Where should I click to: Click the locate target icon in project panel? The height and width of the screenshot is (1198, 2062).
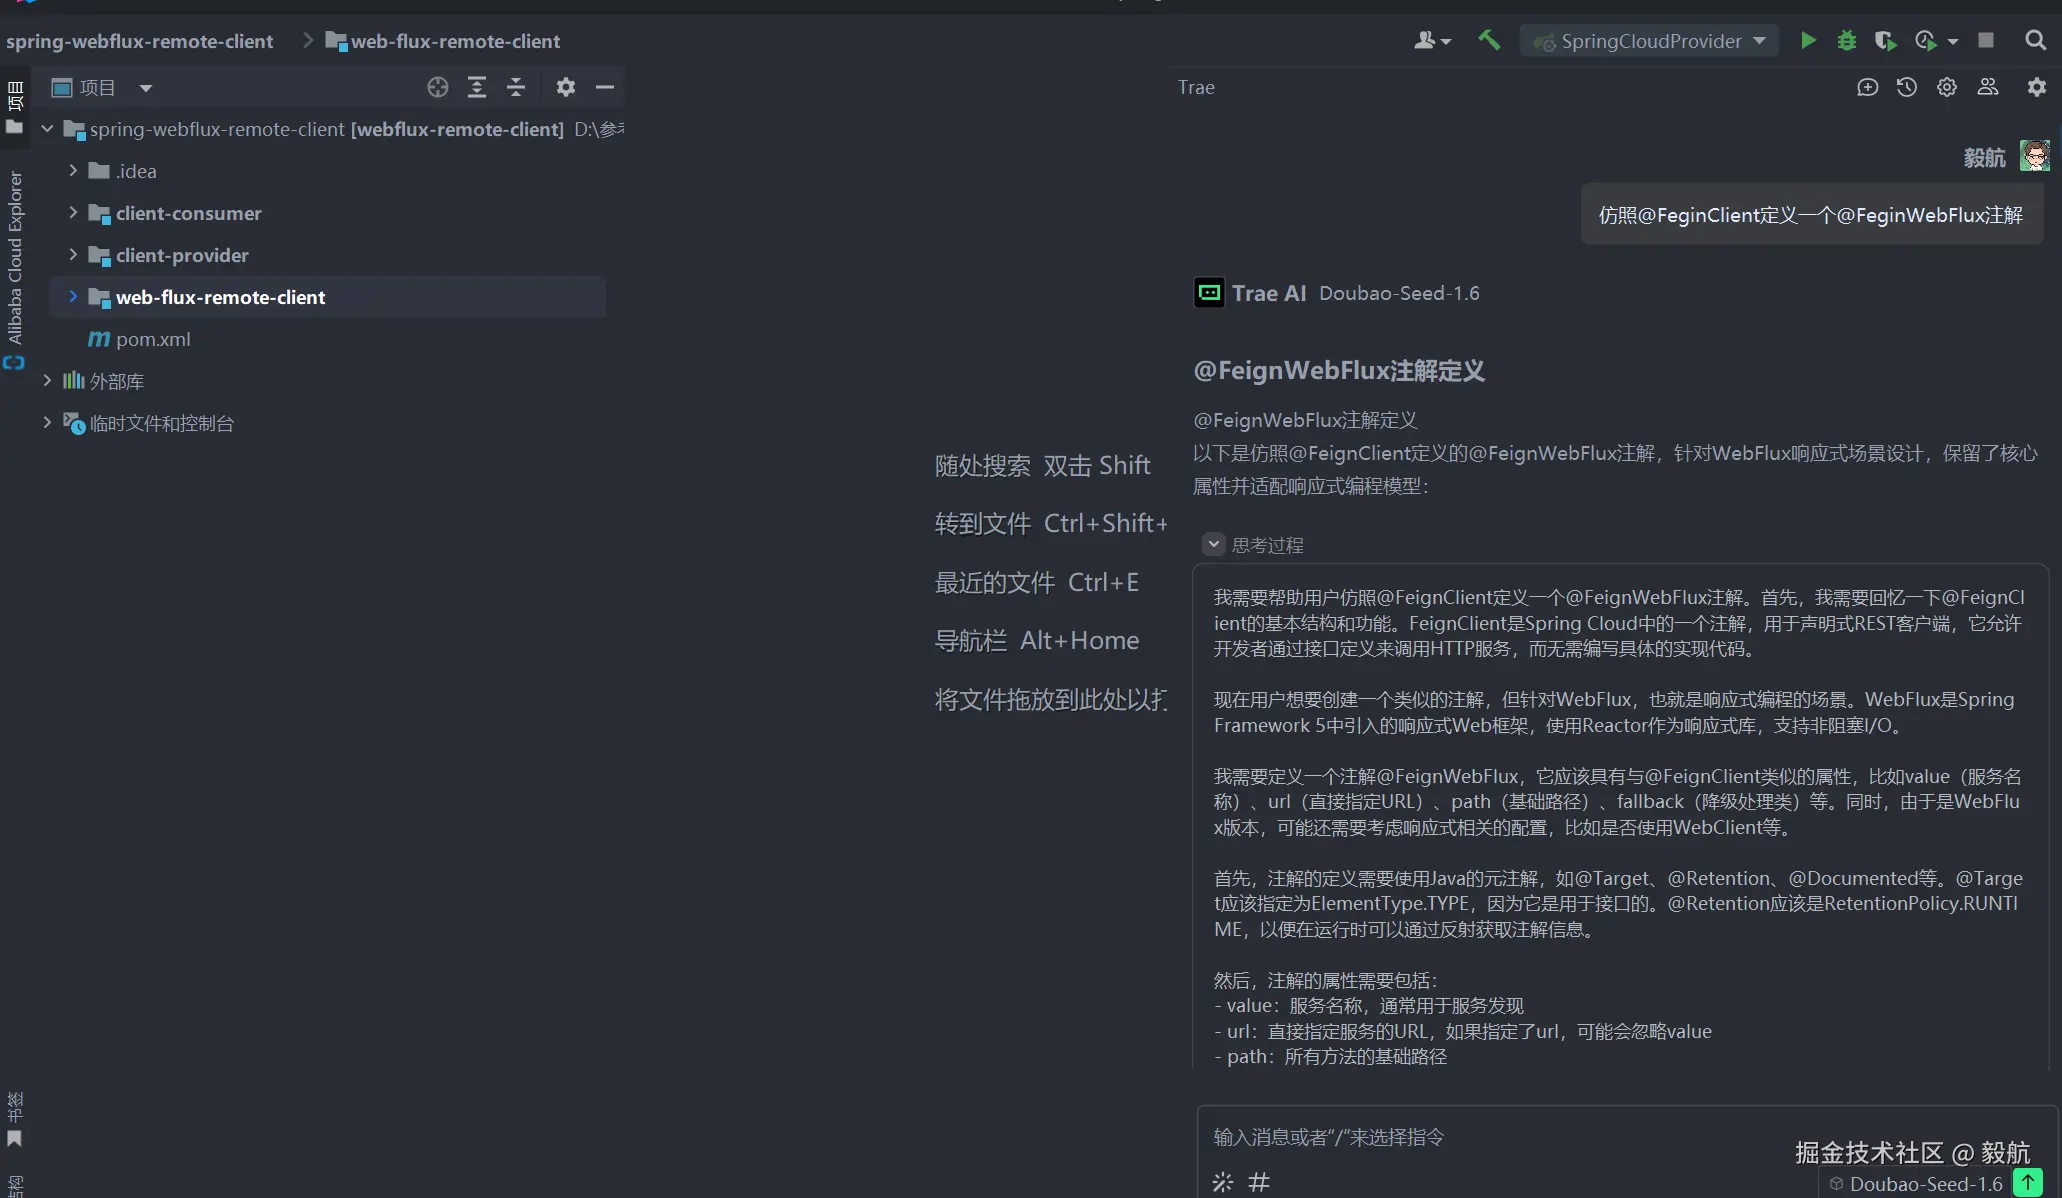[x=437, y=88]
